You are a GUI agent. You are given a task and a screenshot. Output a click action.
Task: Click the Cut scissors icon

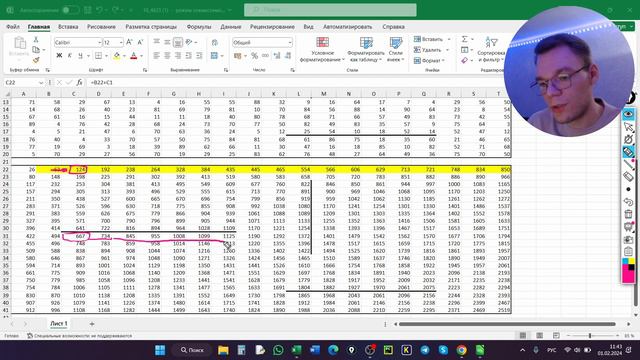(x=36, y=39)
